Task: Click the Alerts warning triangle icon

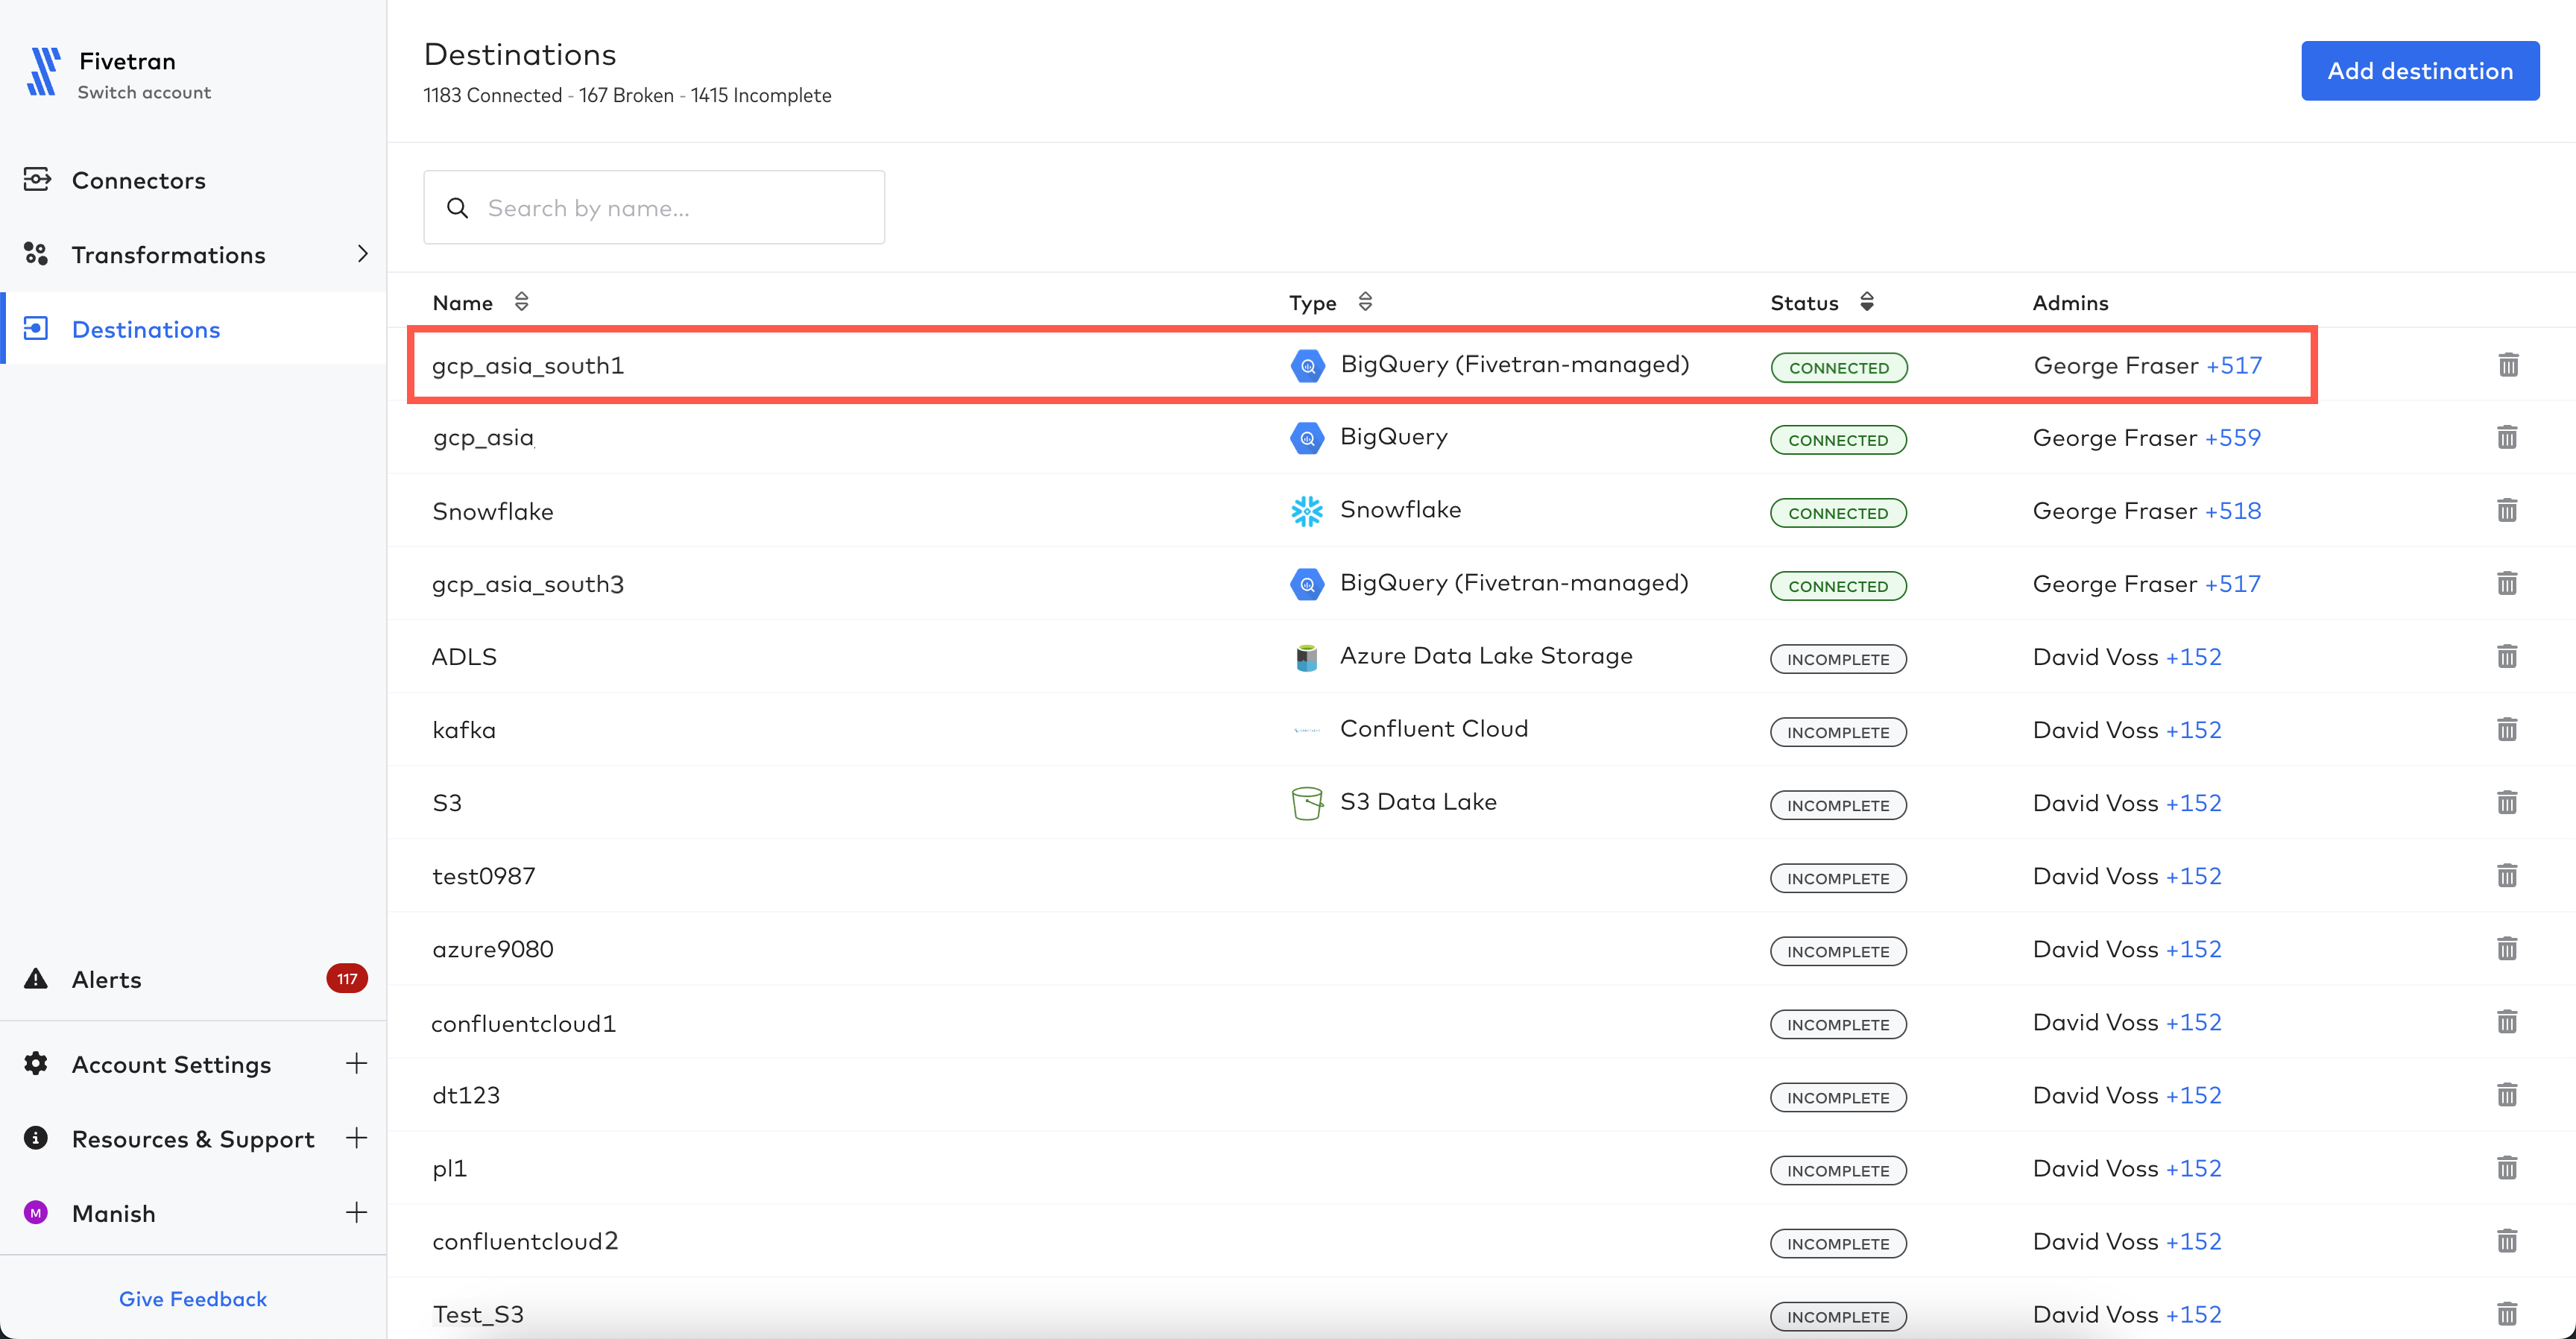Action: point(36,978)
